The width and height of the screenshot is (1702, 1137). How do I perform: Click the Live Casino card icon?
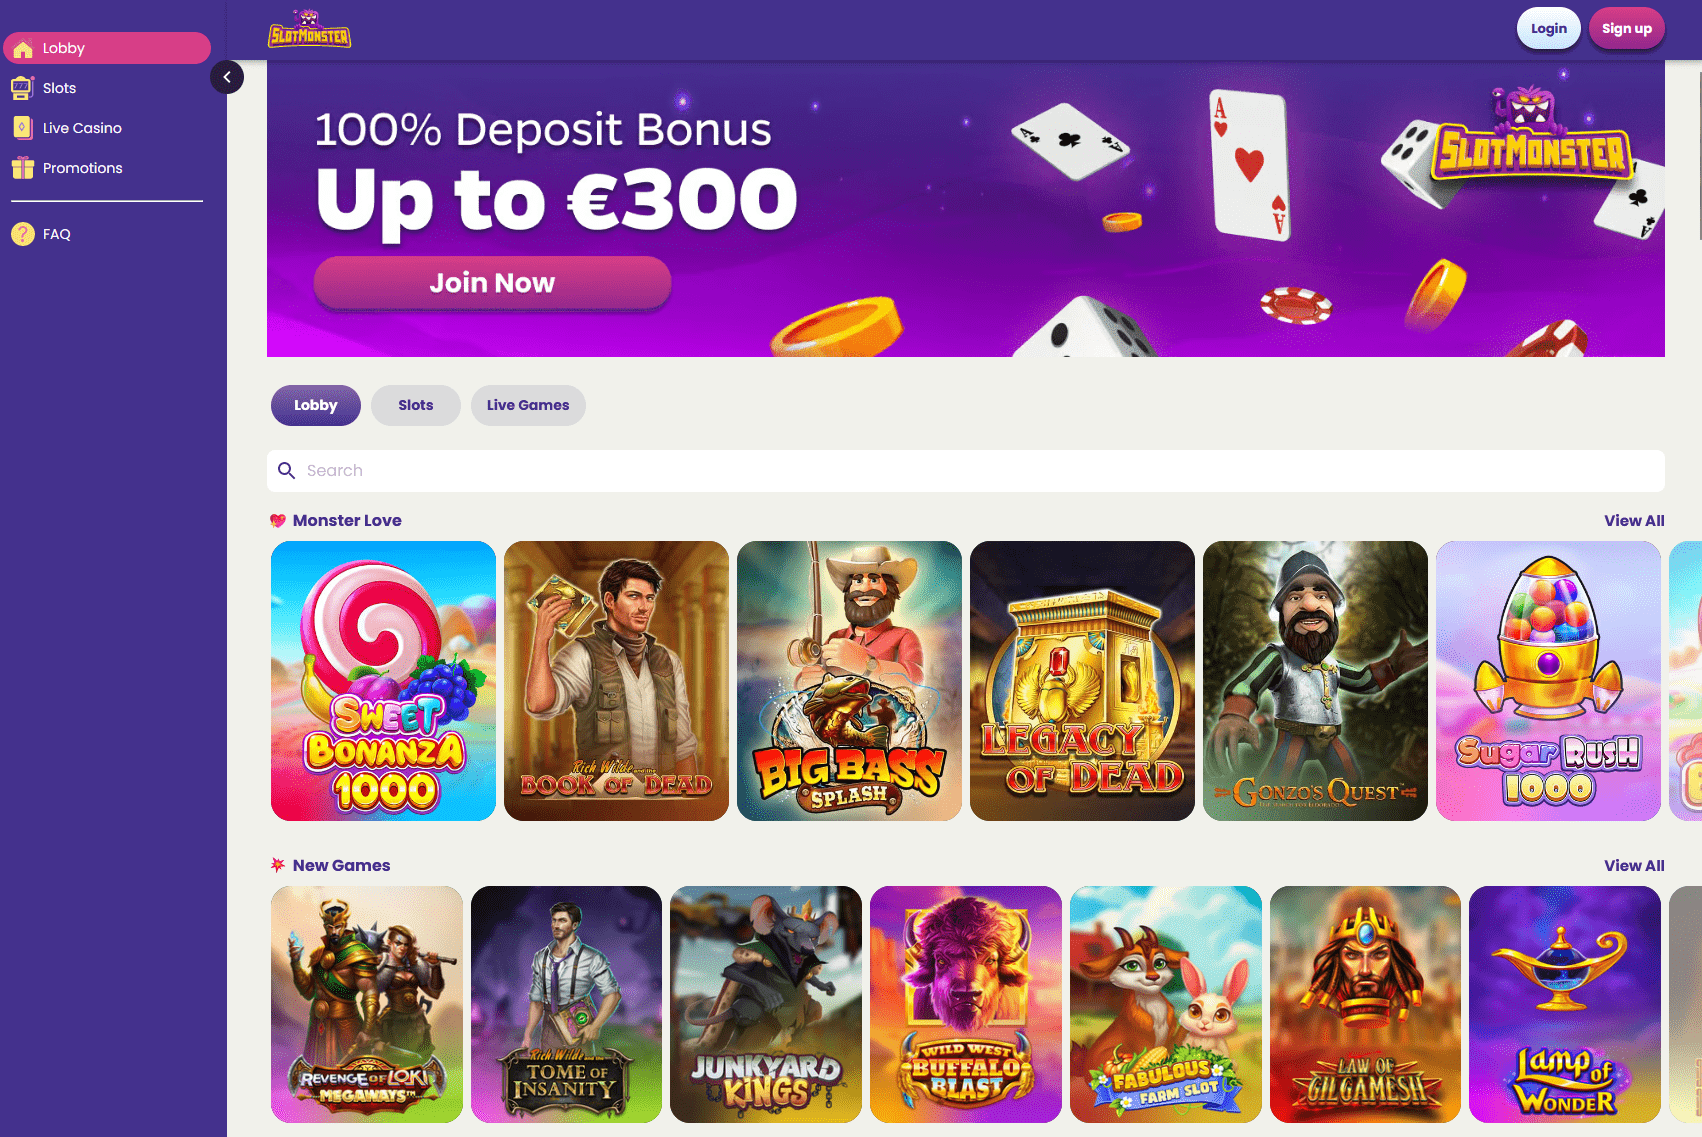(x=22, y=128)
